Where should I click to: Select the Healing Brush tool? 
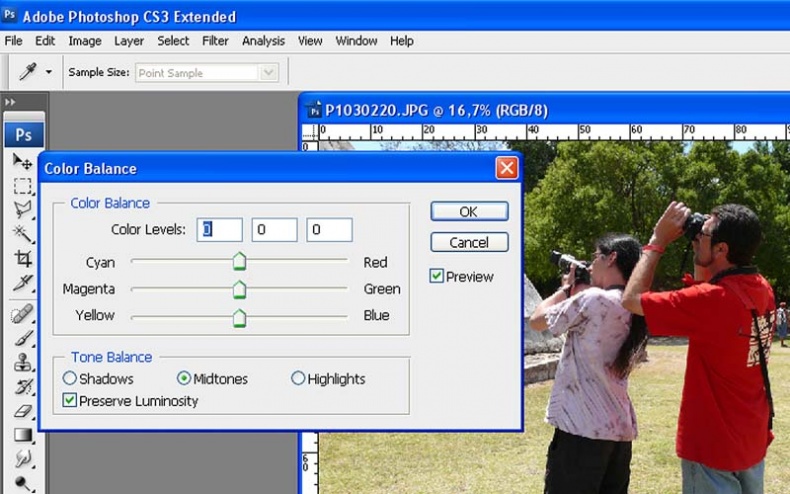pos(22,314)
